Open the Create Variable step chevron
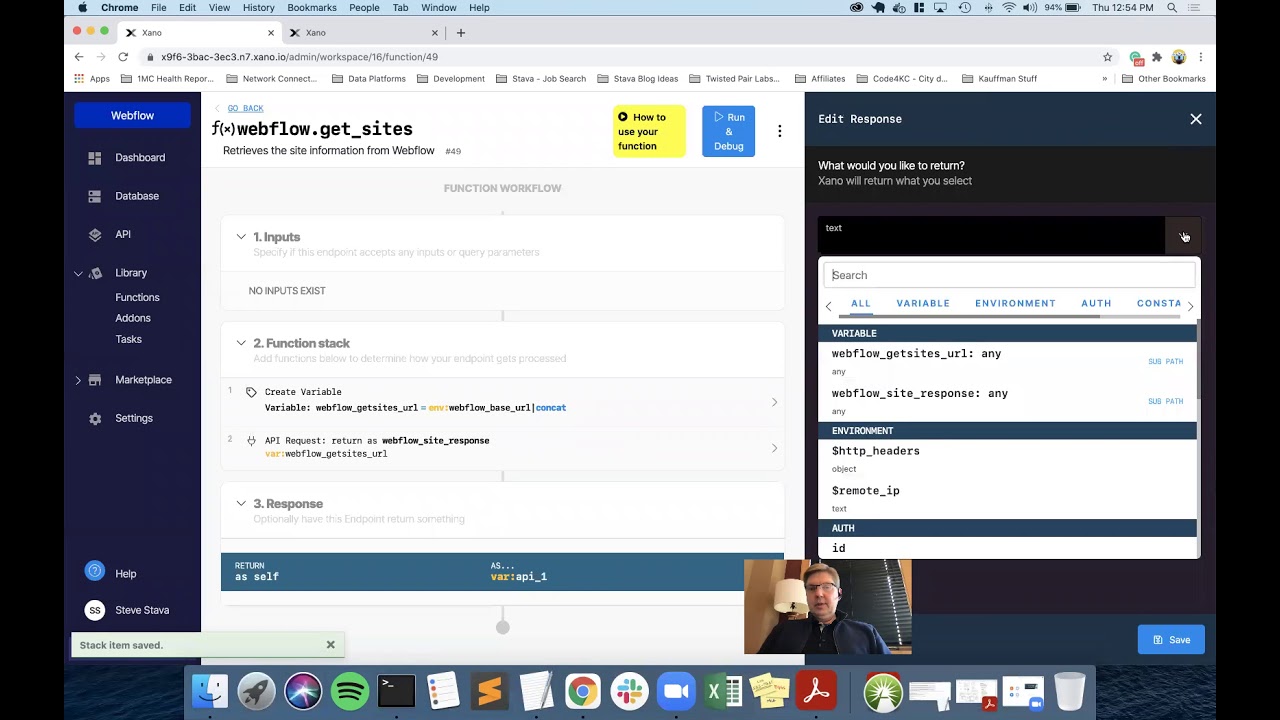The image size is (1280, 720). pos(774,402)
